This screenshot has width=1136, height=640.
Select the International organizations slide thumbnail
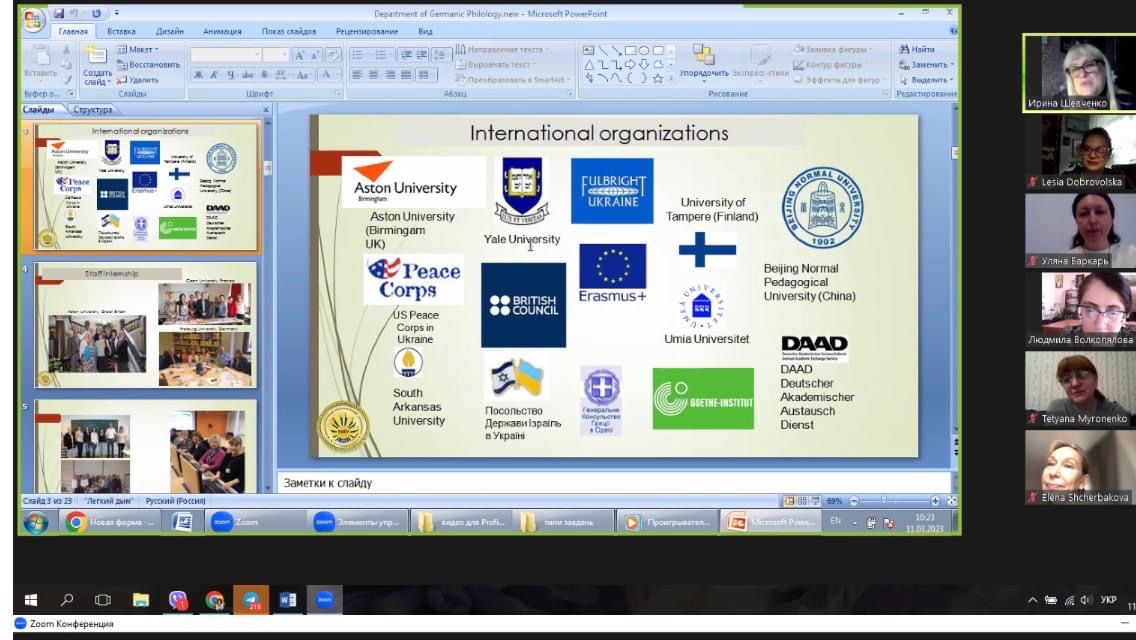(x=146, y=187)
